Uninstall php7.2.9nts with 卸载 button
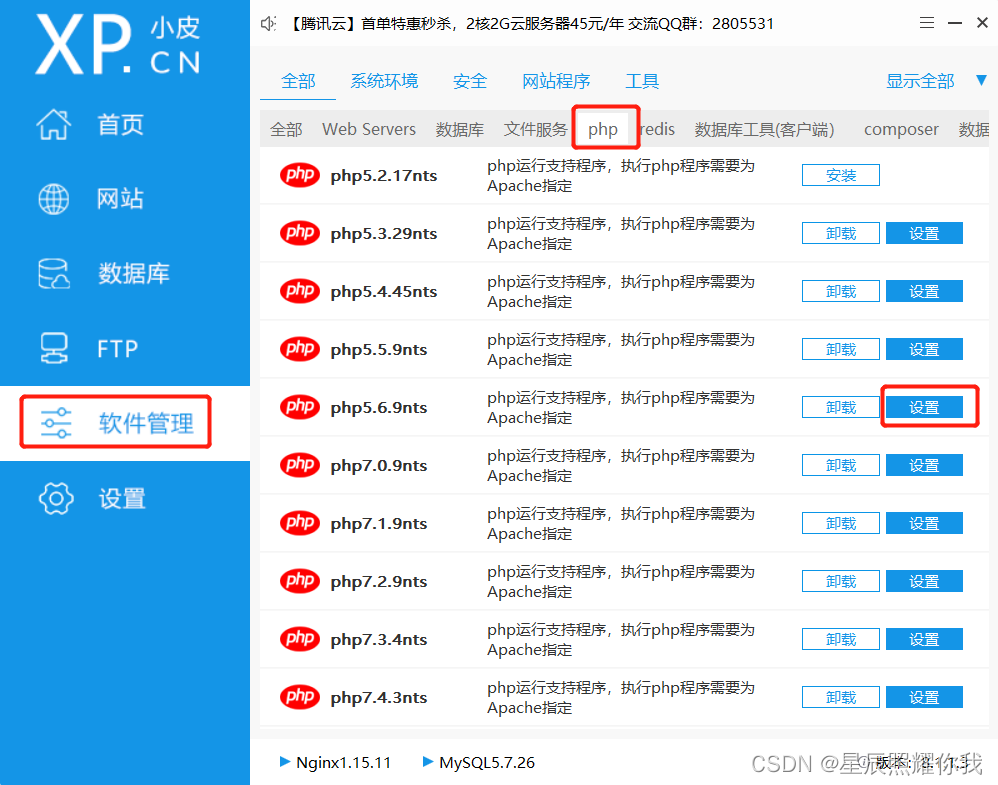 click(x=840, y=581)
